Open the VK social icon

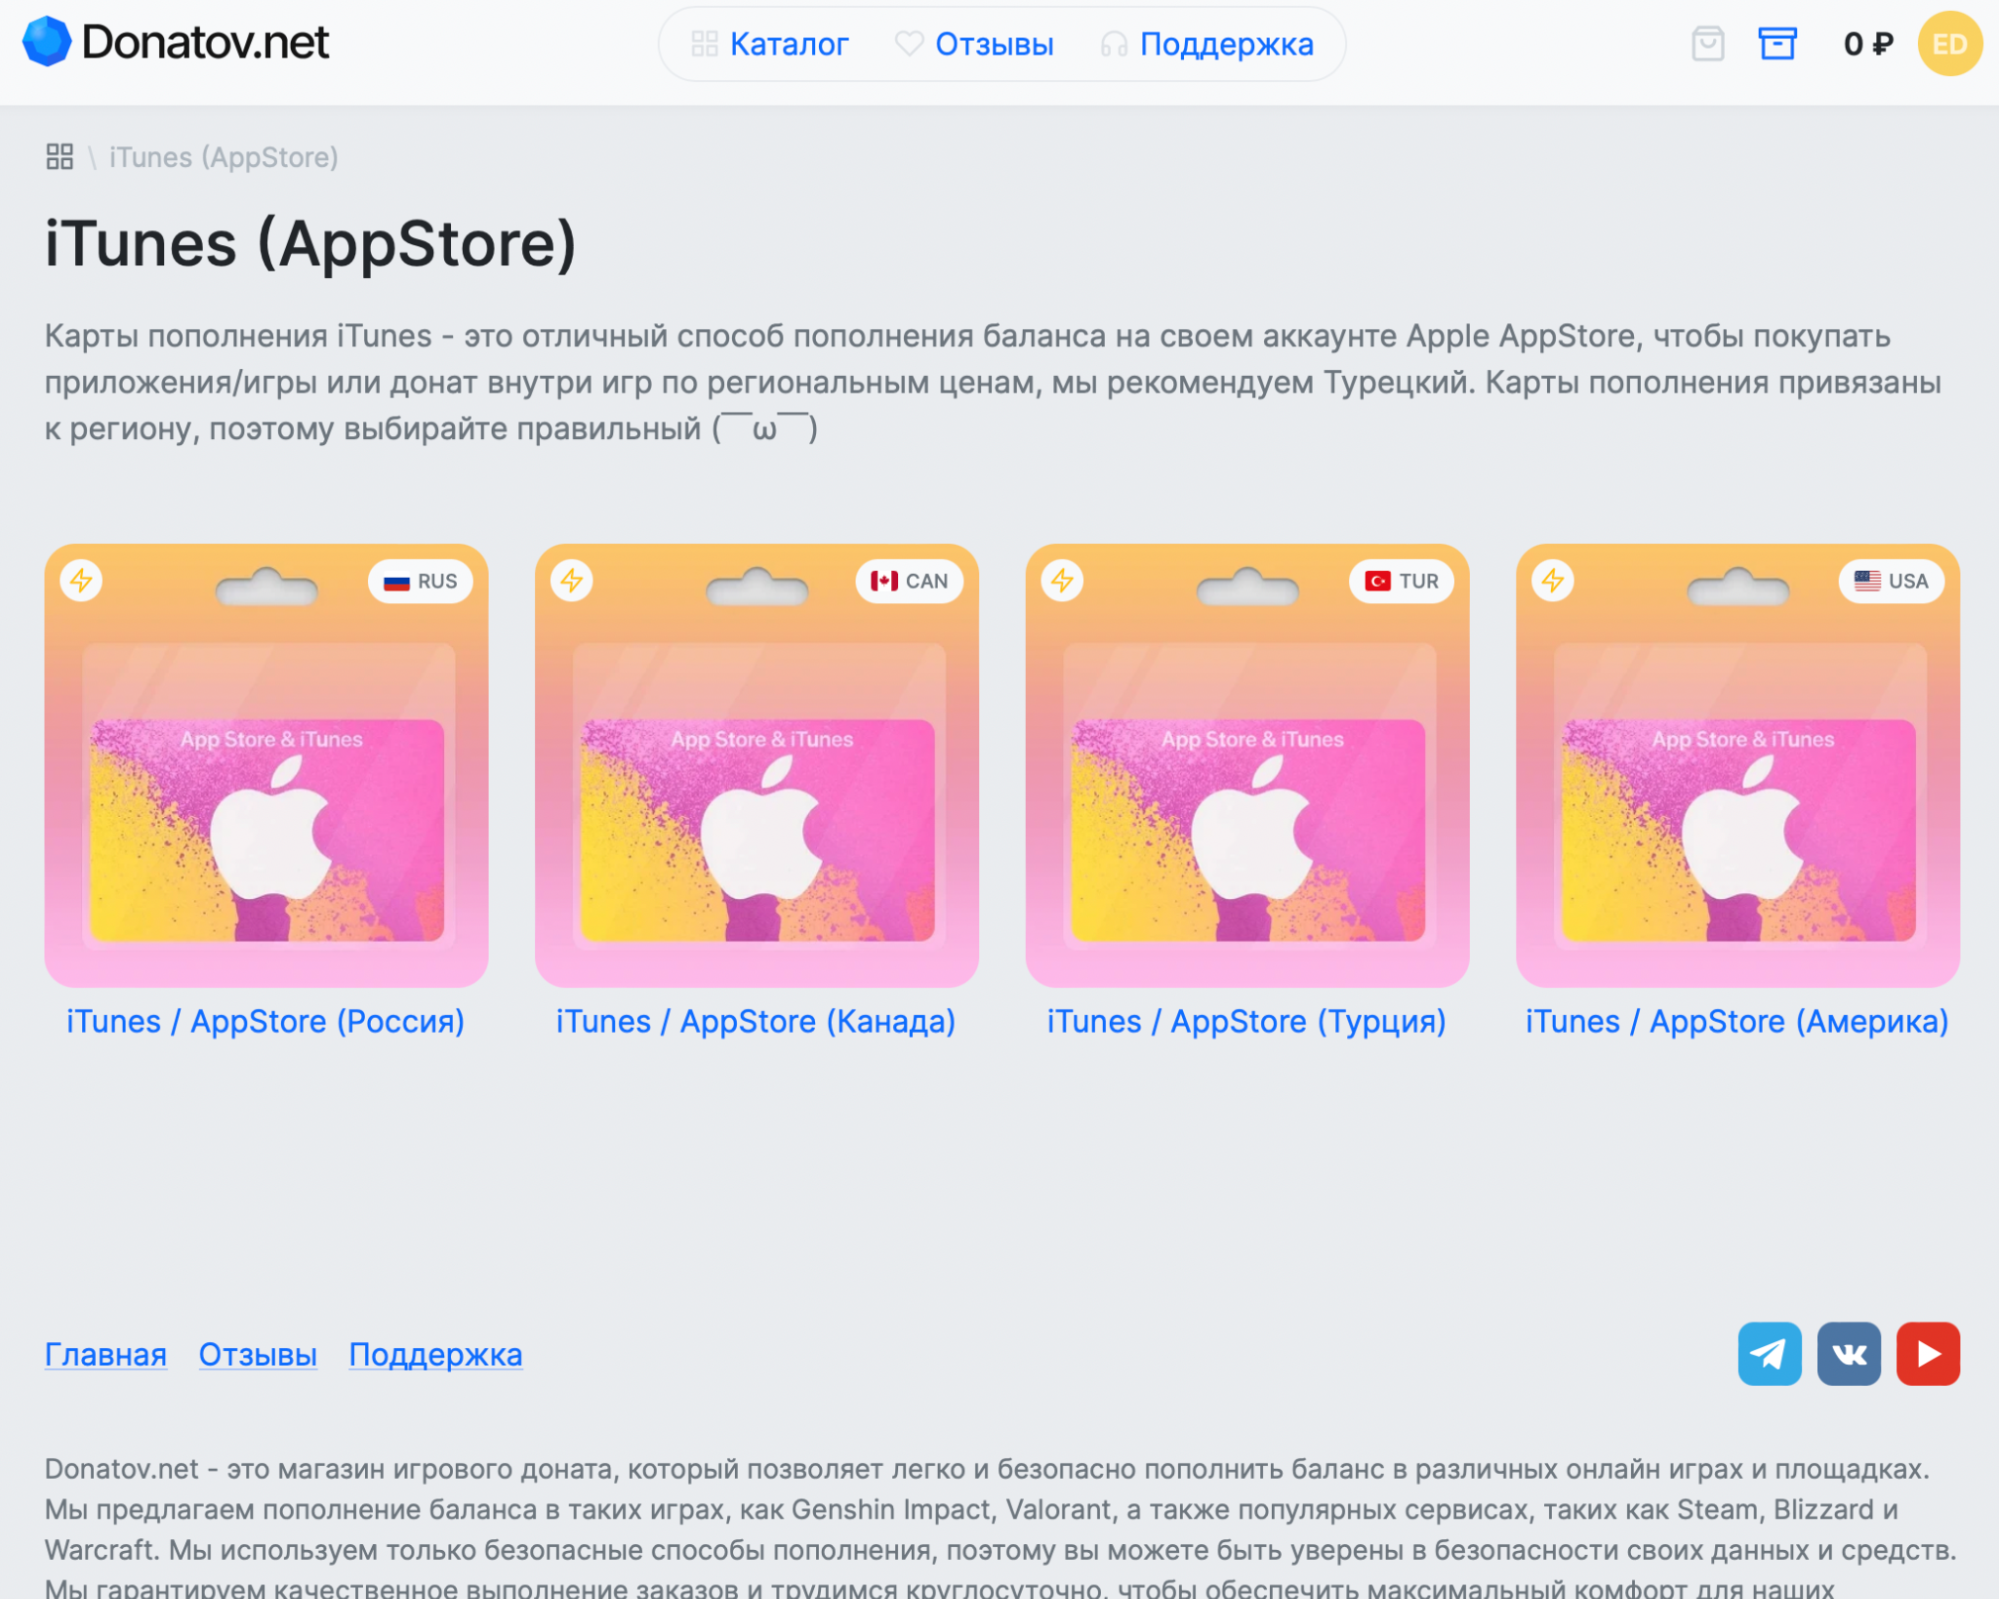tap(1849, 1354)
